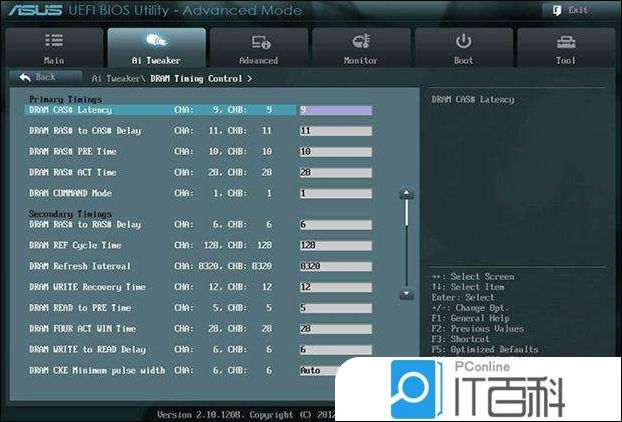Select the DRAM RAS# to RAS# Delay field
Viewport: 622px width, 422px height.
coord(336,224)
